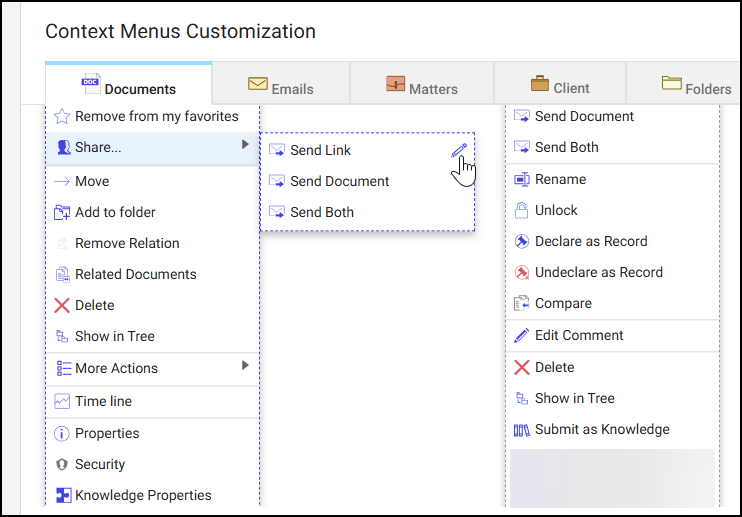Click the Share person icon
Viewport: 742px width, 517px height.
63,148
